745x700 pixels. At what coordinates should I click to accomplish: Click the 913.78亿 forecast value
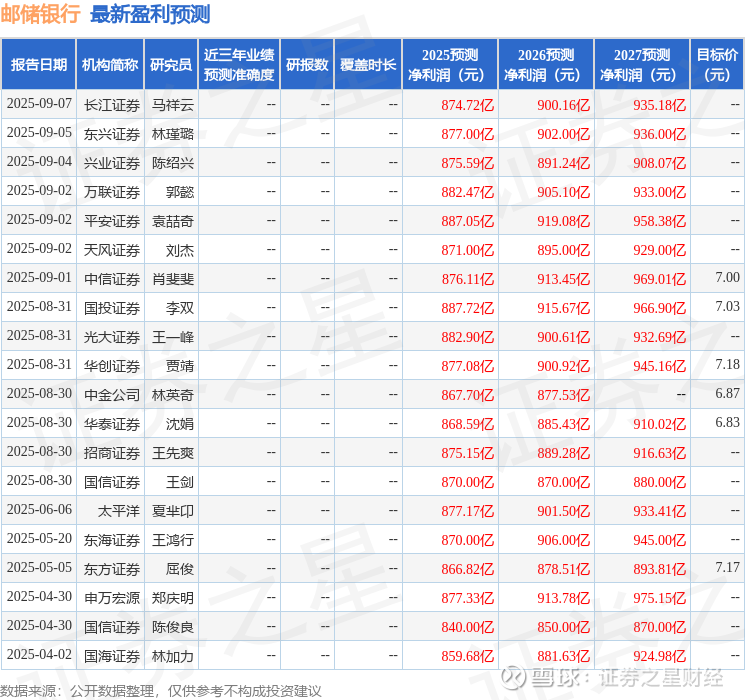click(x=564, y=598)
